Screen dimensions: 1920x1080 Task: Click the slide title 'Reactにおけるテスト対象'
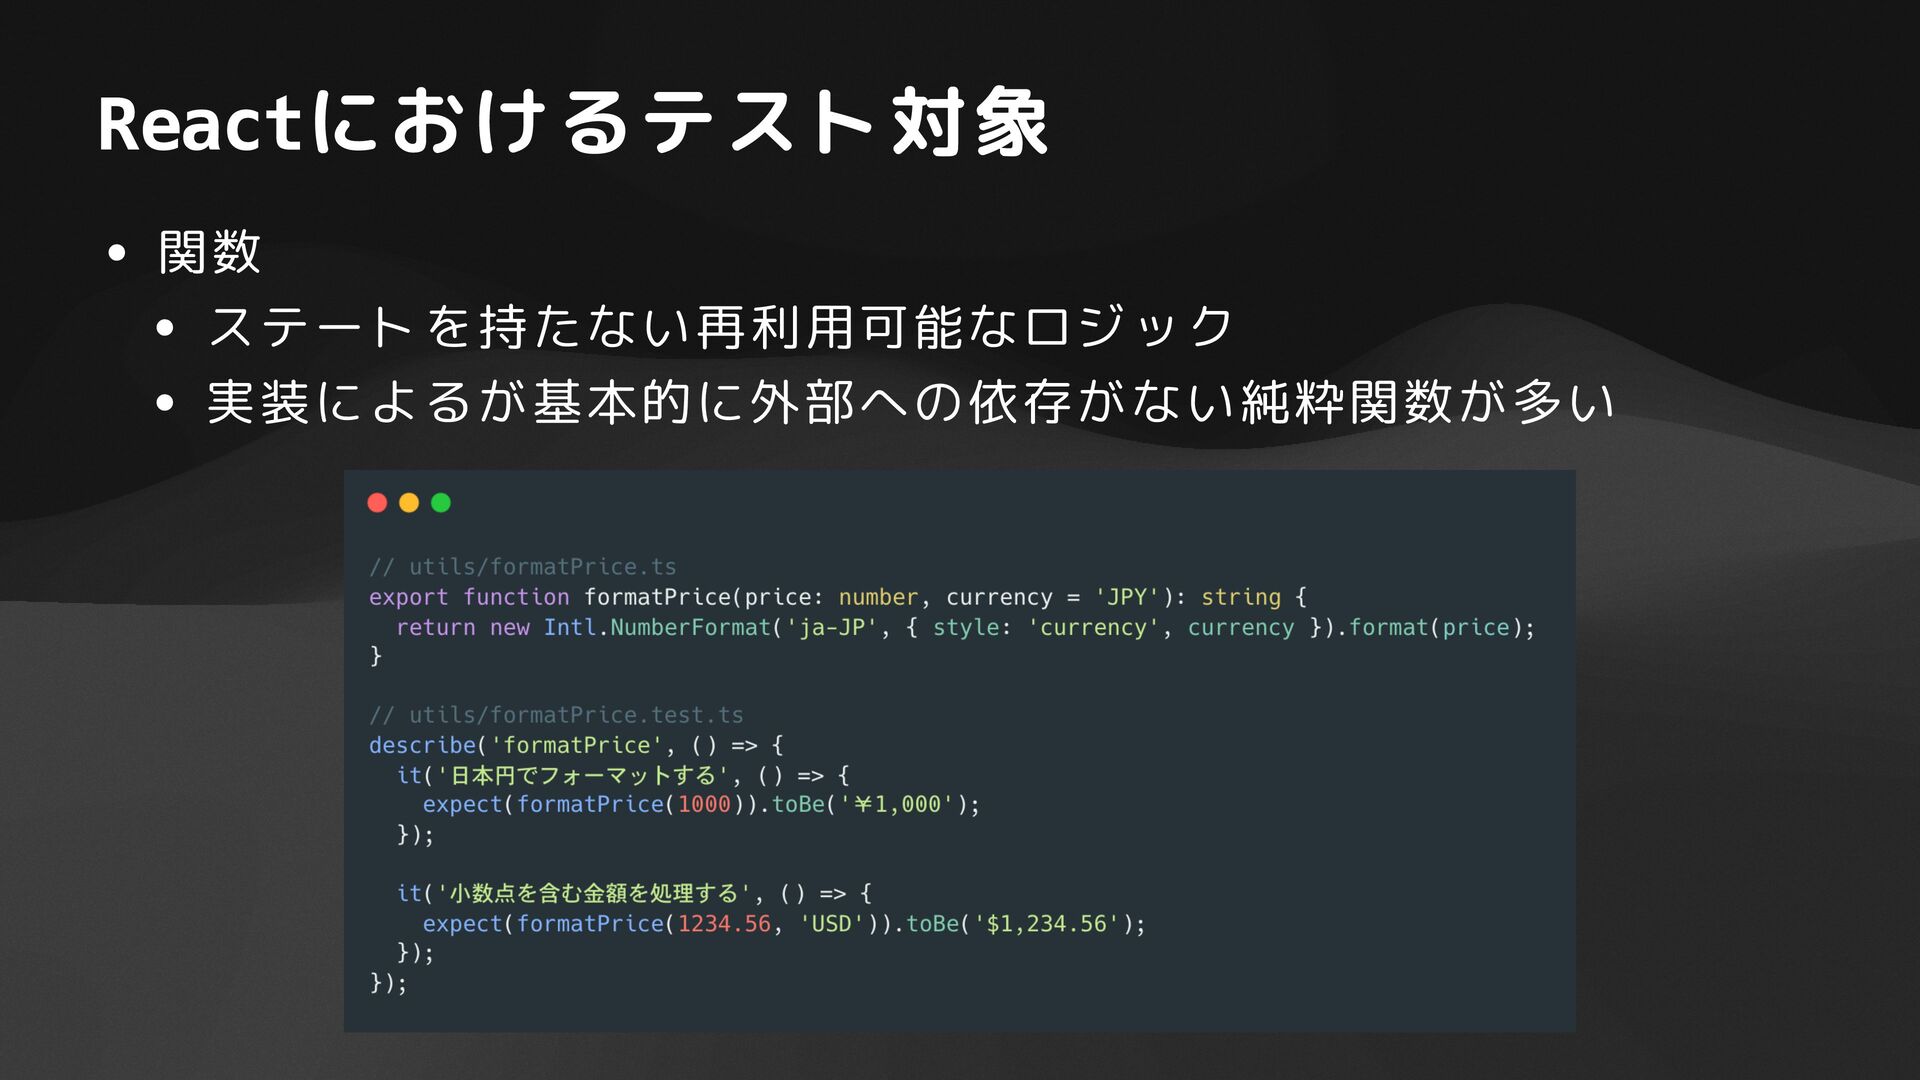point(572,124)
